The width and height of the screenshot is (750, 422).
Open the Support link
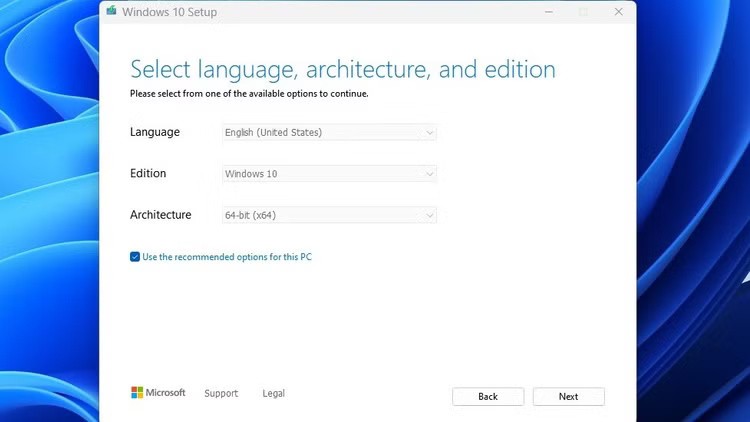221,394
